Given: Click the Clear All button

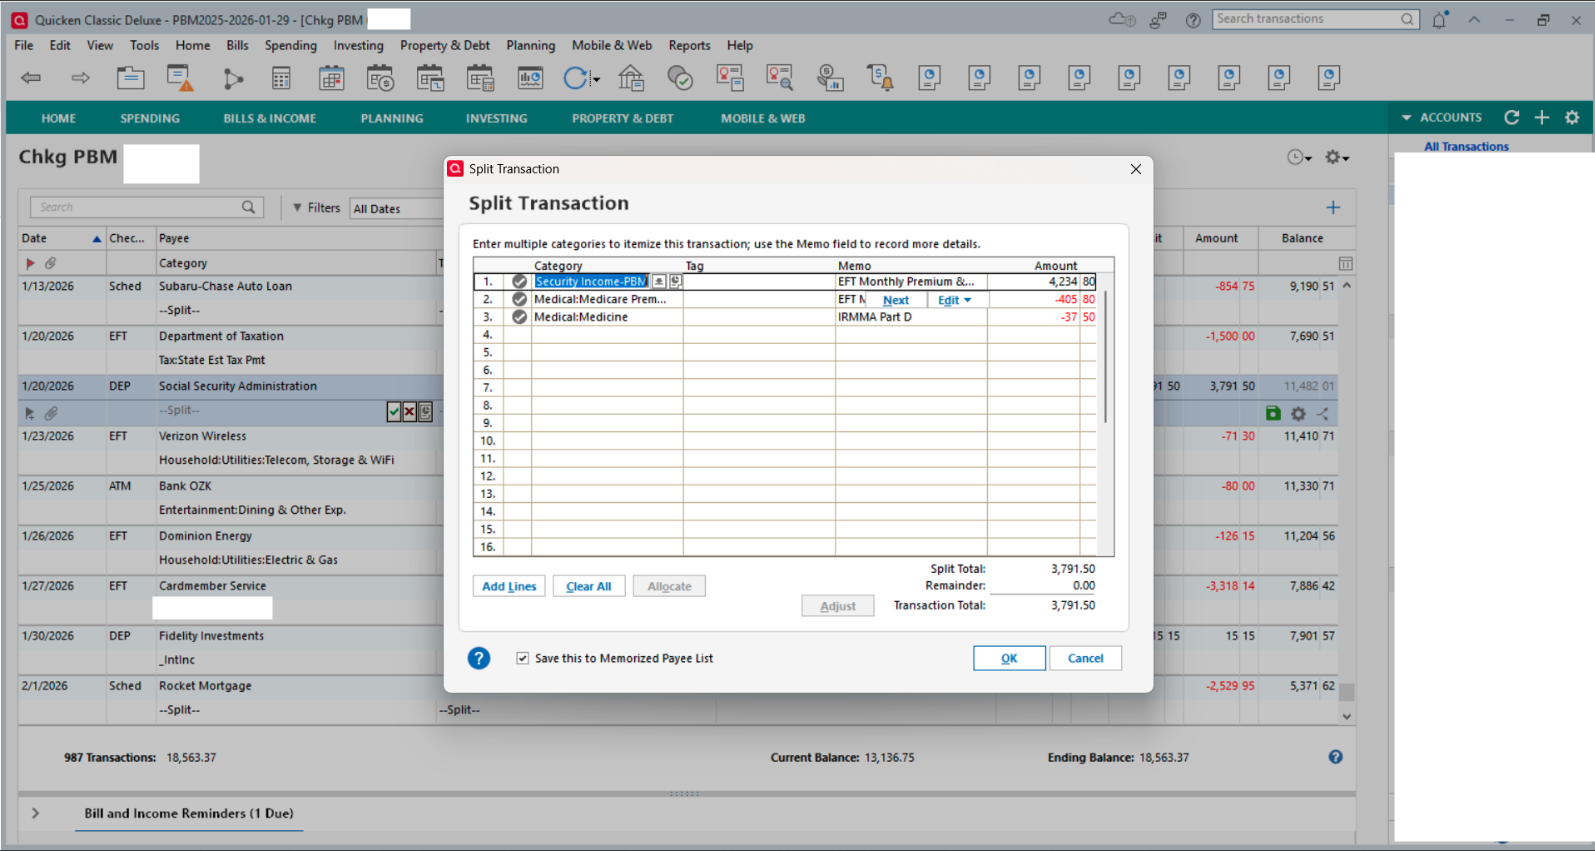Looking at the screenshot, I should (x=588, y=586).
